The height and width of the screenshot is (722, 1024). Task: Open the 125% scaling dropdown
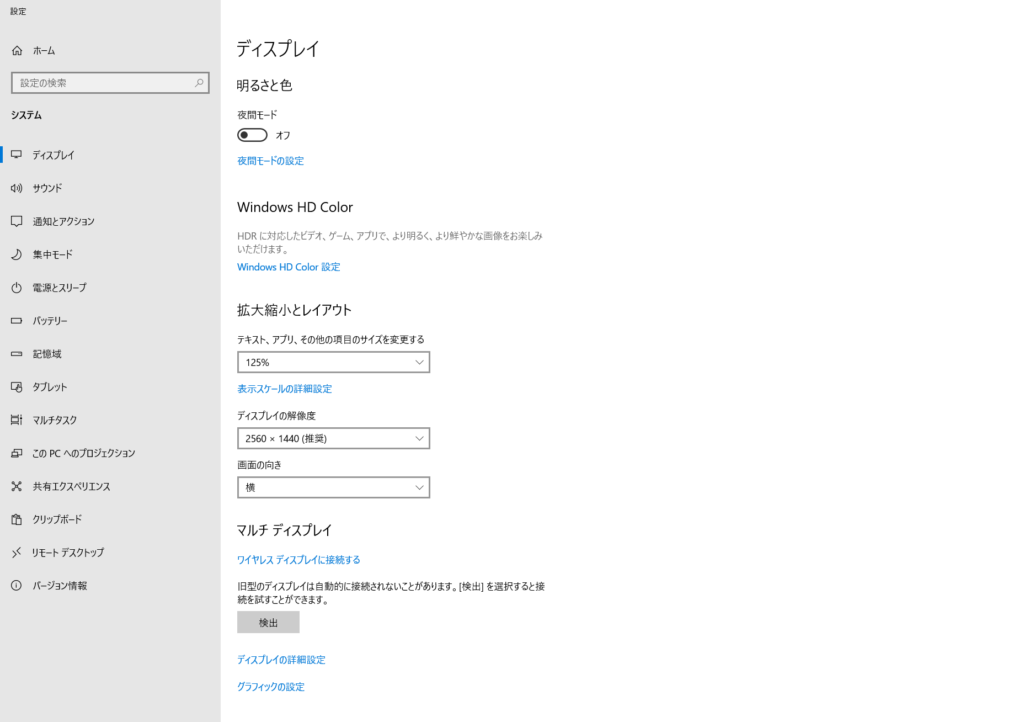[333, 362]
